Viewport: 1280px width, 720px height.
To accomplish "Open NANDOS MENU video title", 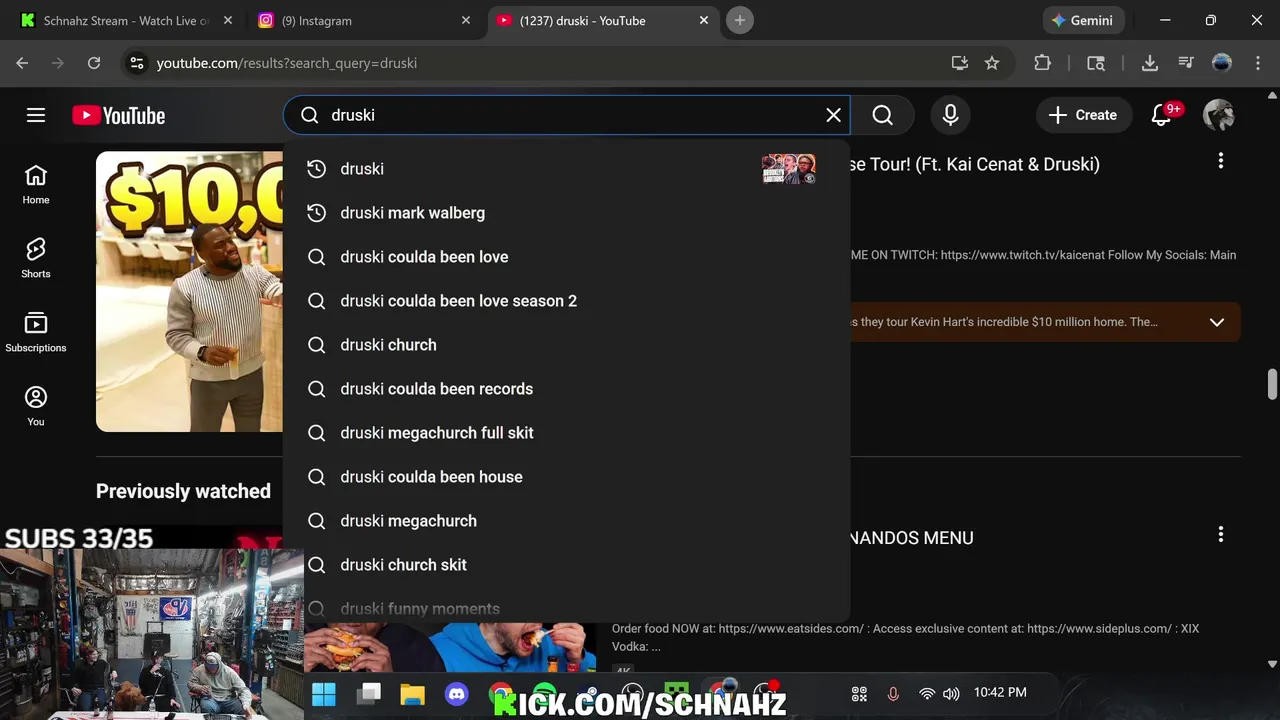I will click(x=911, y=538).
